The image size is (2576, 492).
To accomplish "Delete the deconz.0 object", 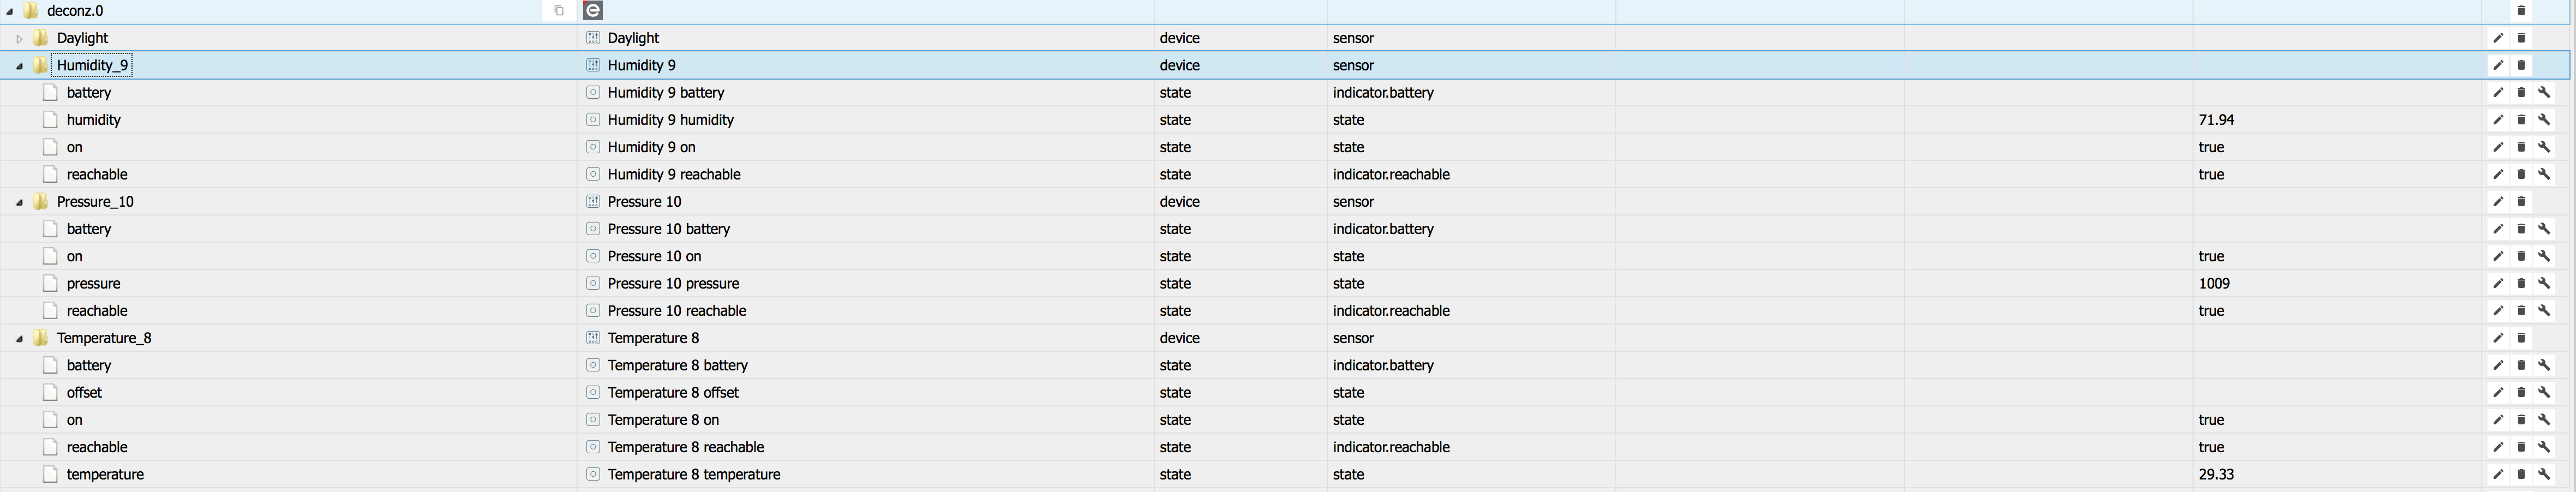I will (x=2521, y=11).
